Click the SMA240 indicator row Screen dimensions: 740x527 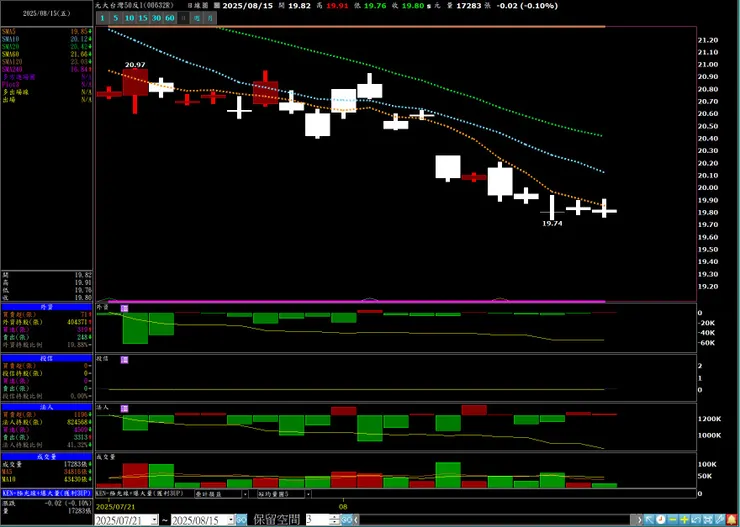click(x=47, y=69)
